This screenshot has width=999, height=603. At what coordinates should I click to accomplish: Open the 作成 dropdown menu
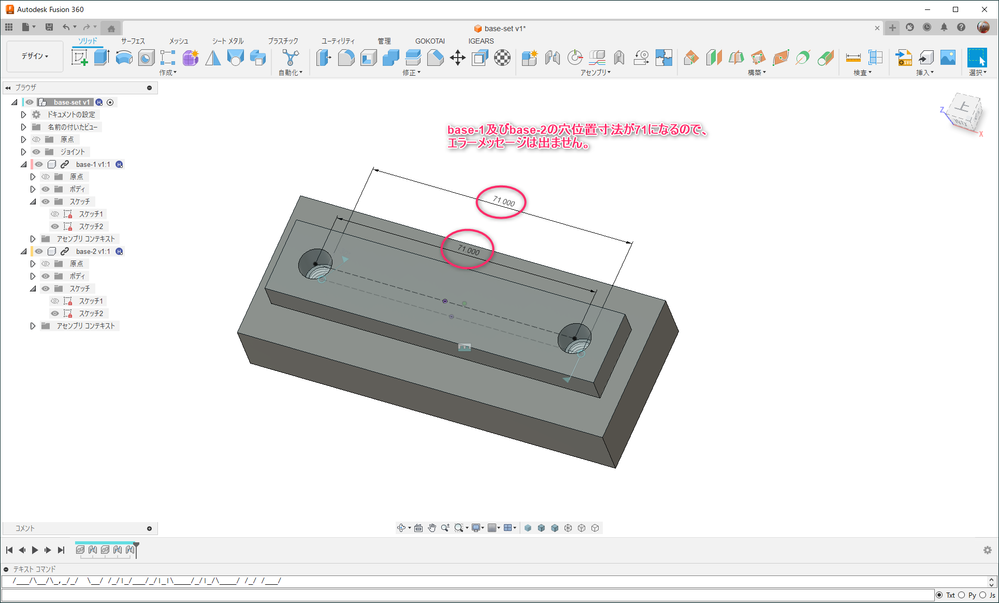168,73
